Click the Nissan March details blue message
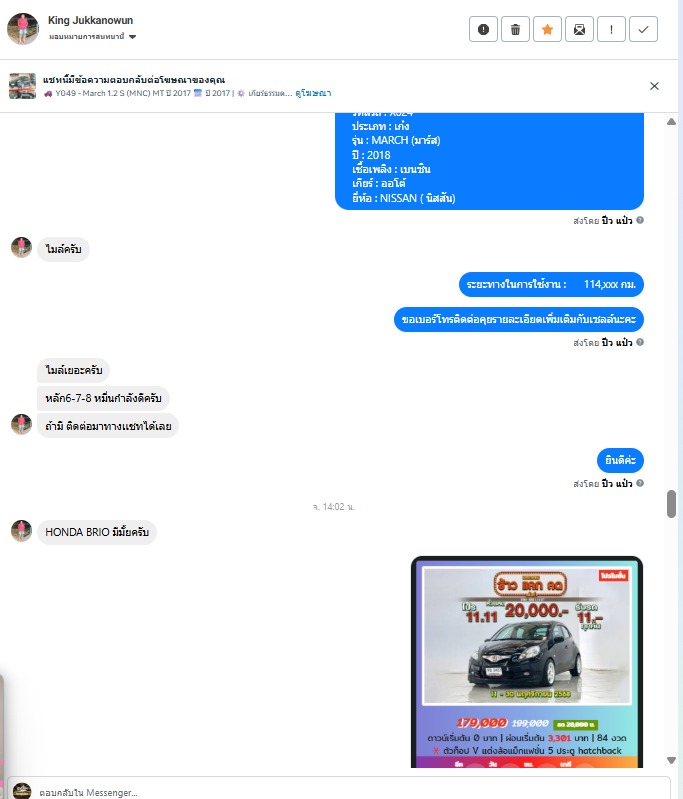 489,161
